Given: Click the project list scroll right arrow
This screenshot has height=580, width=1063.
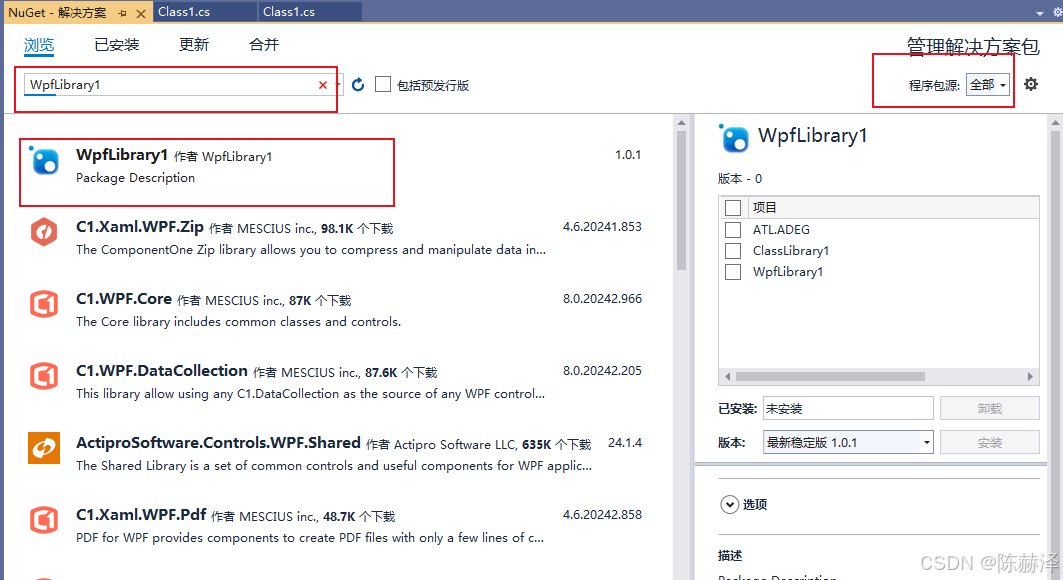Looking at the screenshot, I should pos(1030,376).
